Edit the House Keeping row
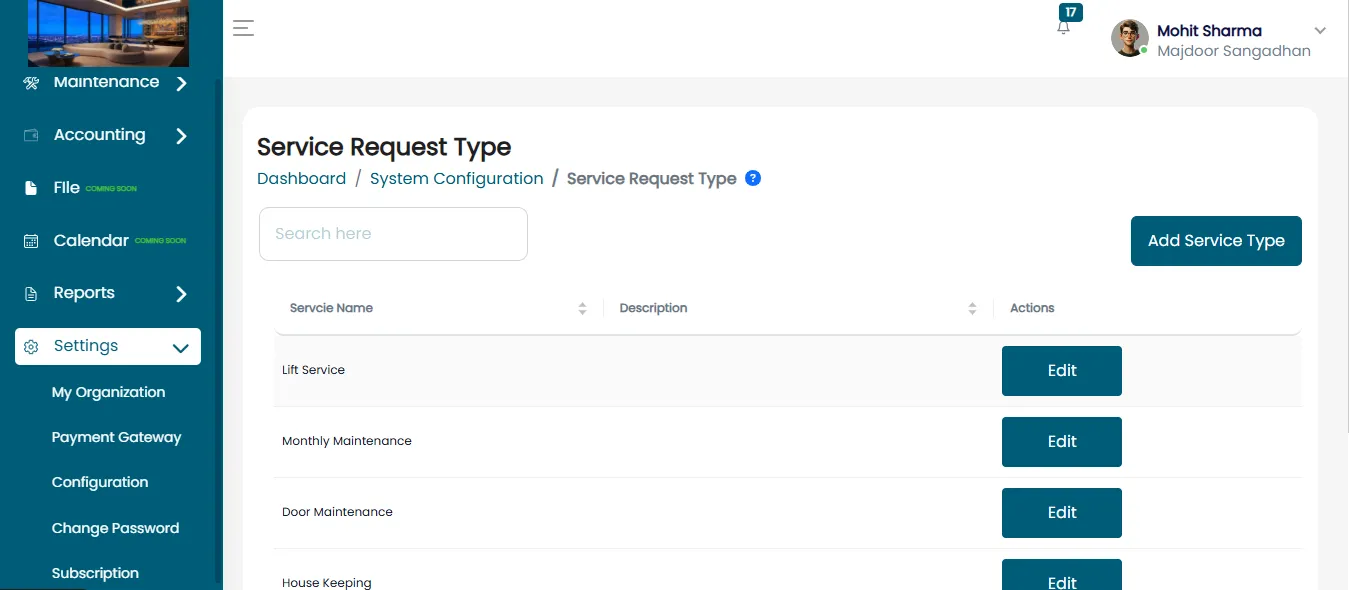The image size is (1349, 590). 1062,575
